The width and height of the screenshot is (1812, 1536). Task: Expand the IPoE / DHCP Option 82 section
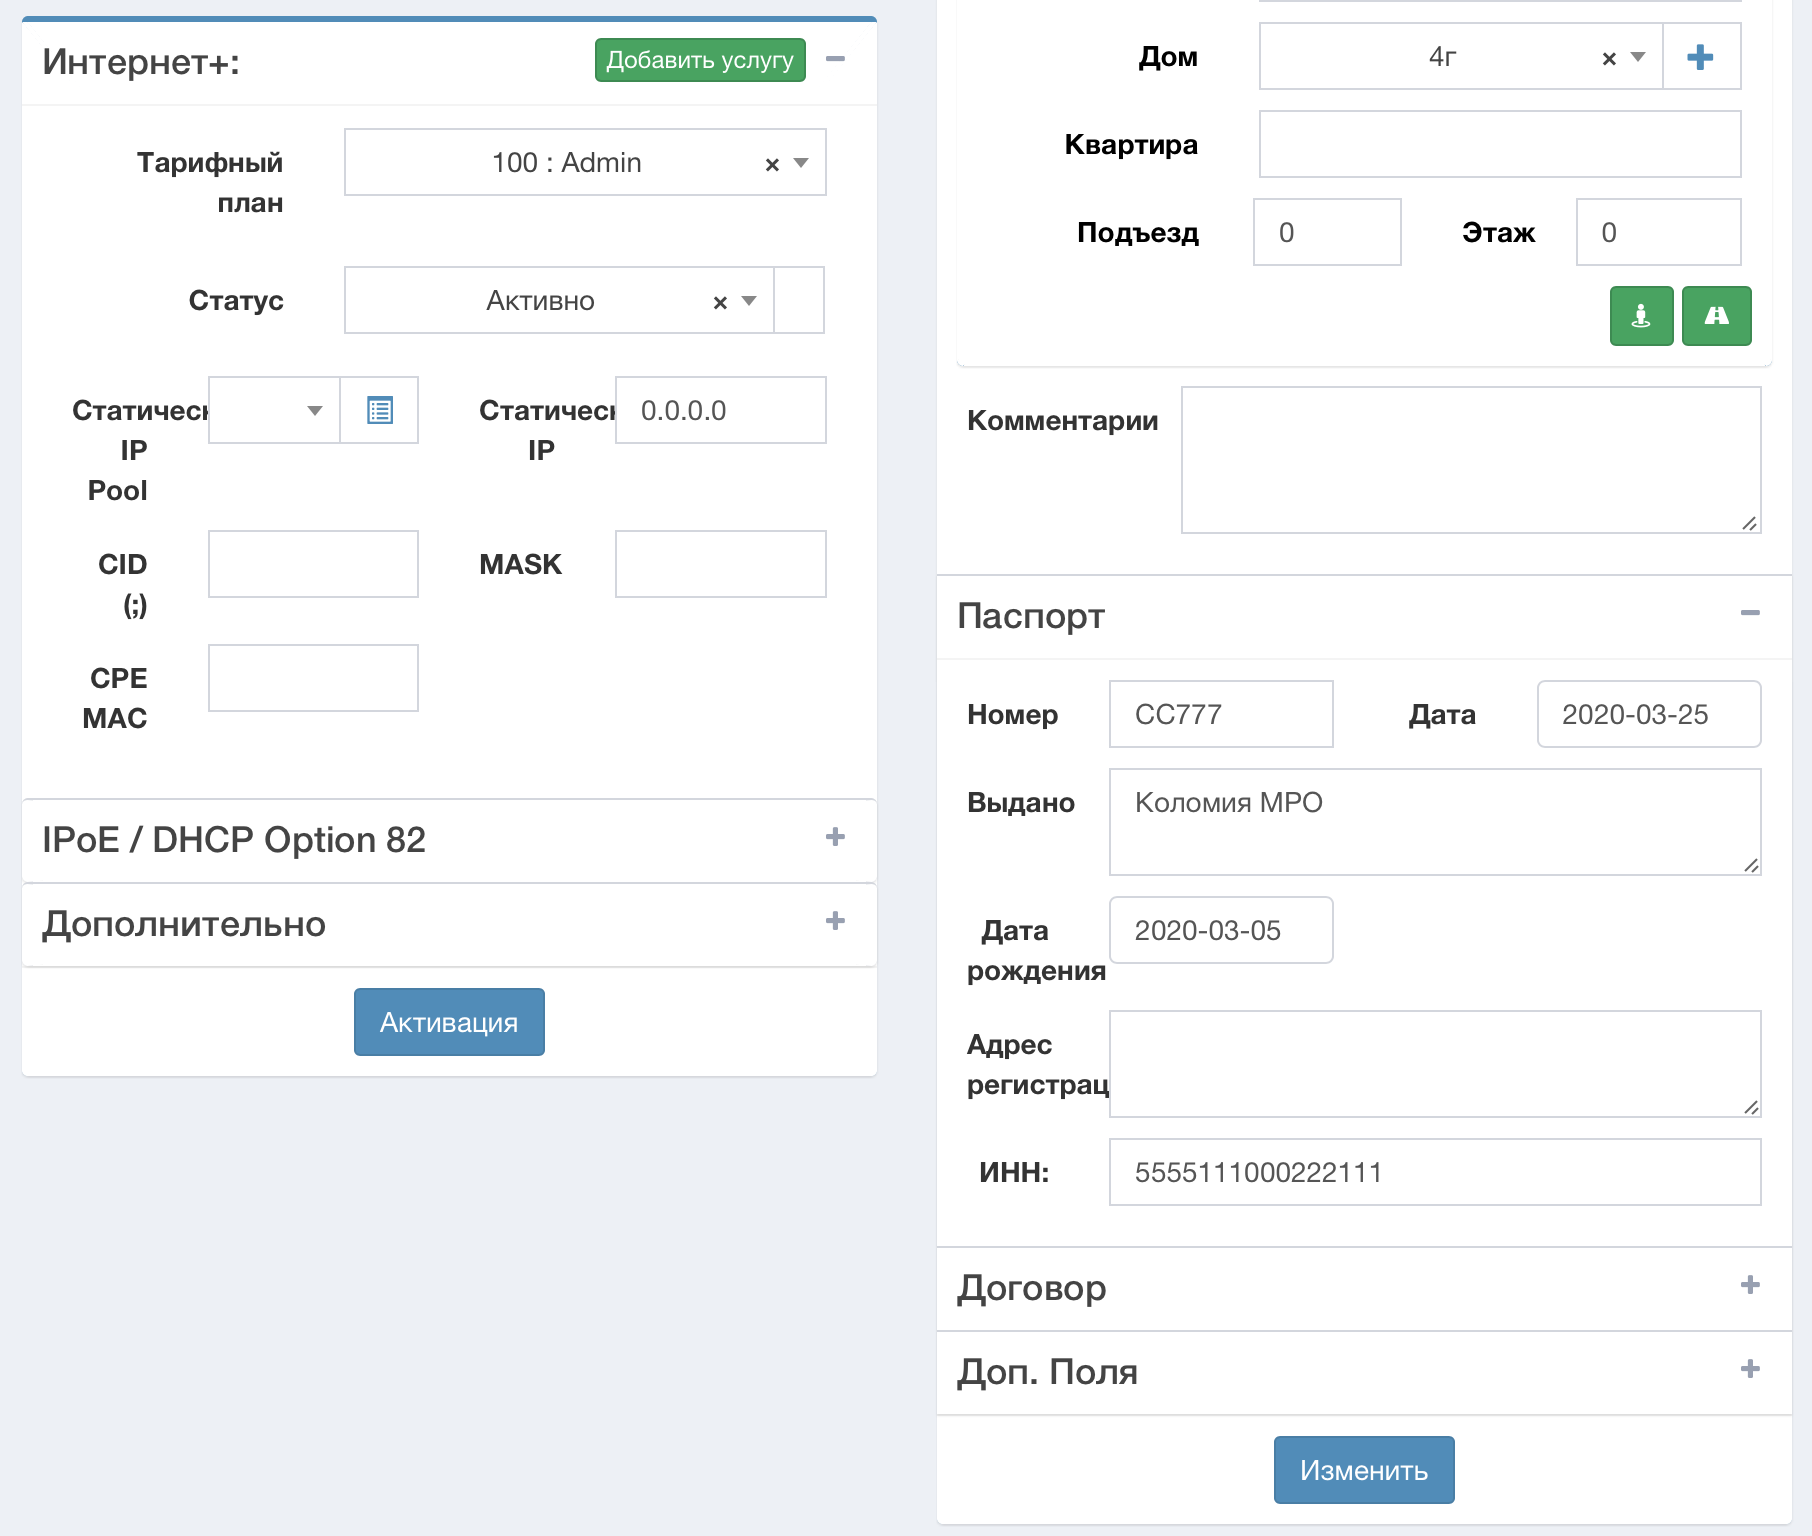[x=835, y=837]
